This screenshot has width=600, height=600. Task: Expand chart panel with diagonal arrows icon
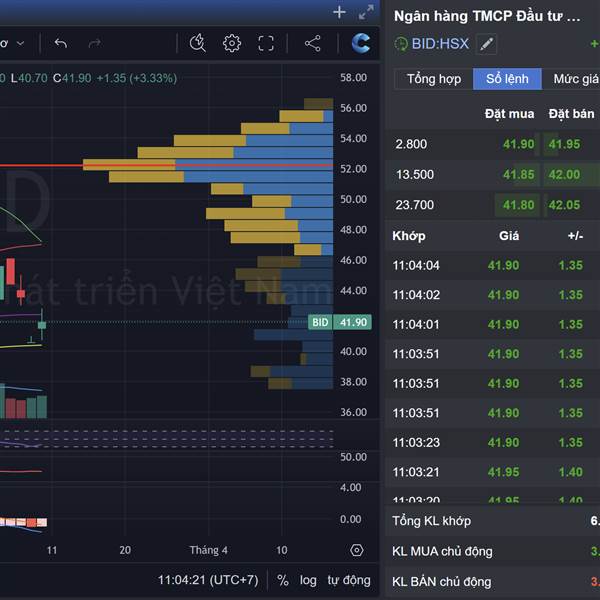point(366,12)
